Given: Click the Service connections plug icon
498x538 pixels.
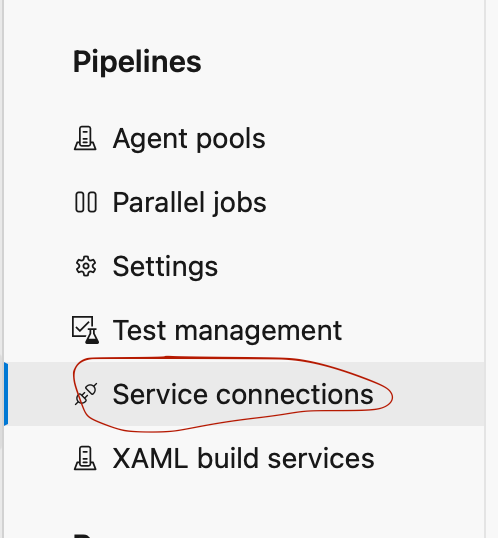Looking at the screenshot, I should pyautogui.click(x=86, y=394).
